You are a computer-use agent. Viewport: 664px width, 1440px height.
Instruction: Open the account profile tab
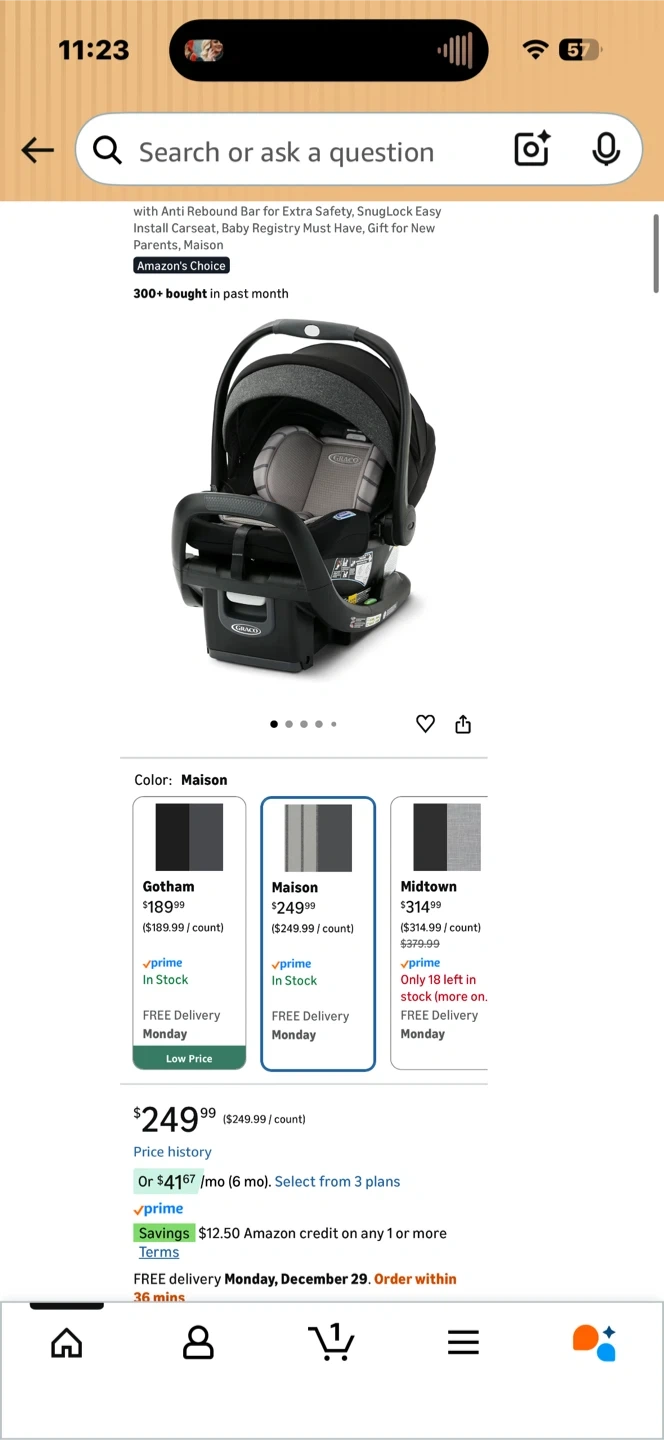198,1342
